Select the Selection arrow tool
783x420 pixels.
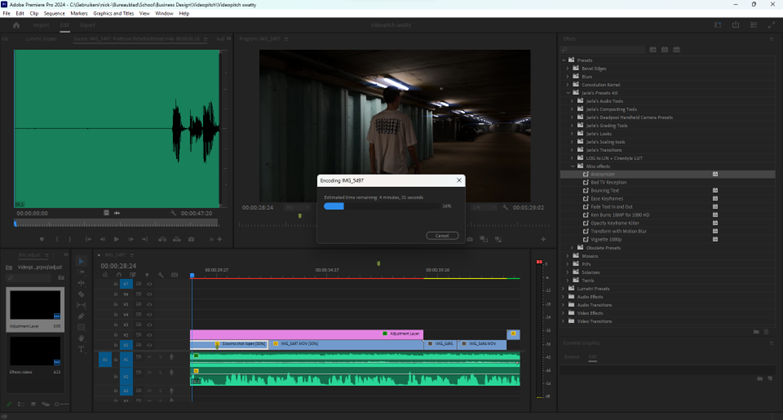coord(81,261)
